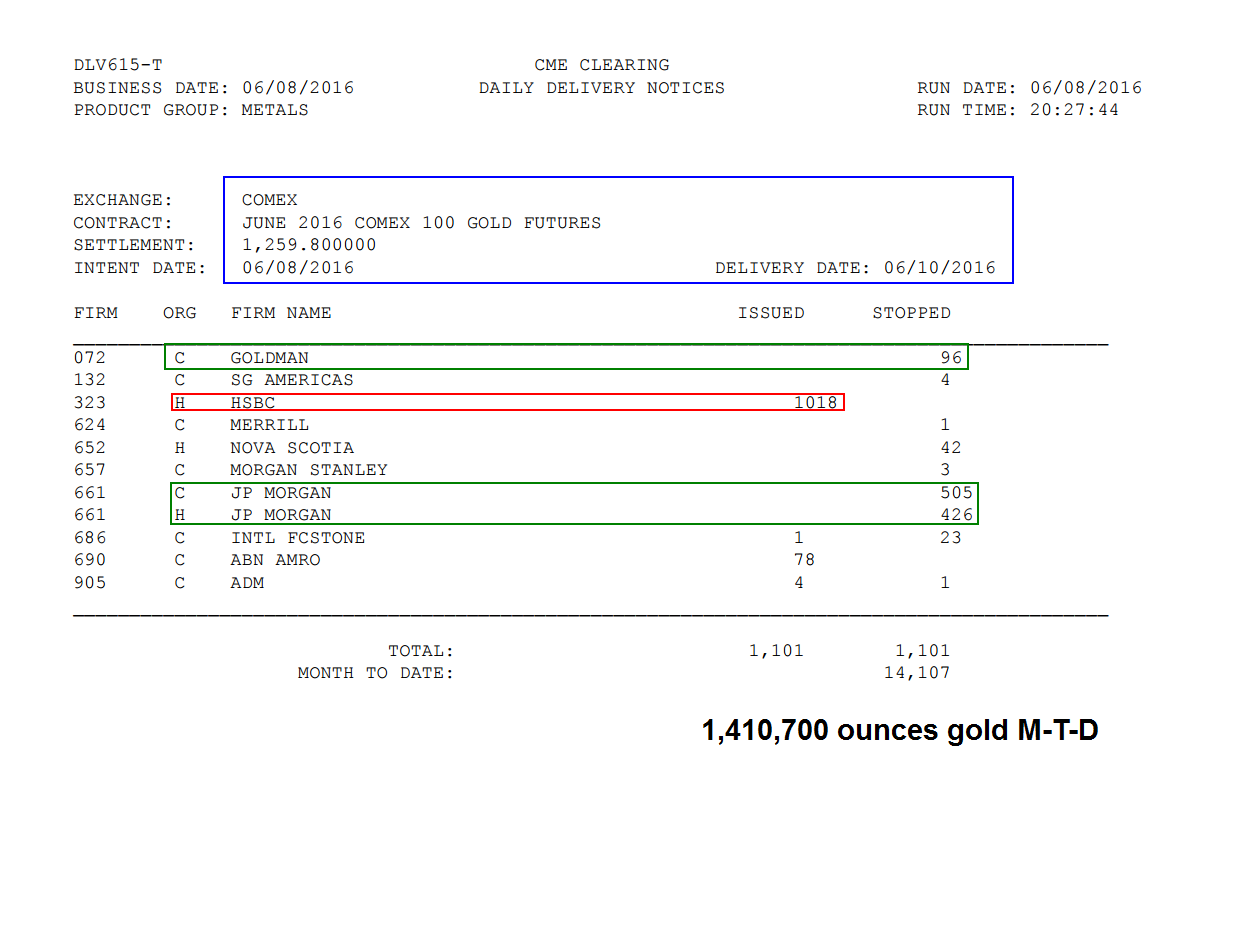
Task: Select the 1,410,700 ounces gold M-T-D caption
Action: [900, 731]
